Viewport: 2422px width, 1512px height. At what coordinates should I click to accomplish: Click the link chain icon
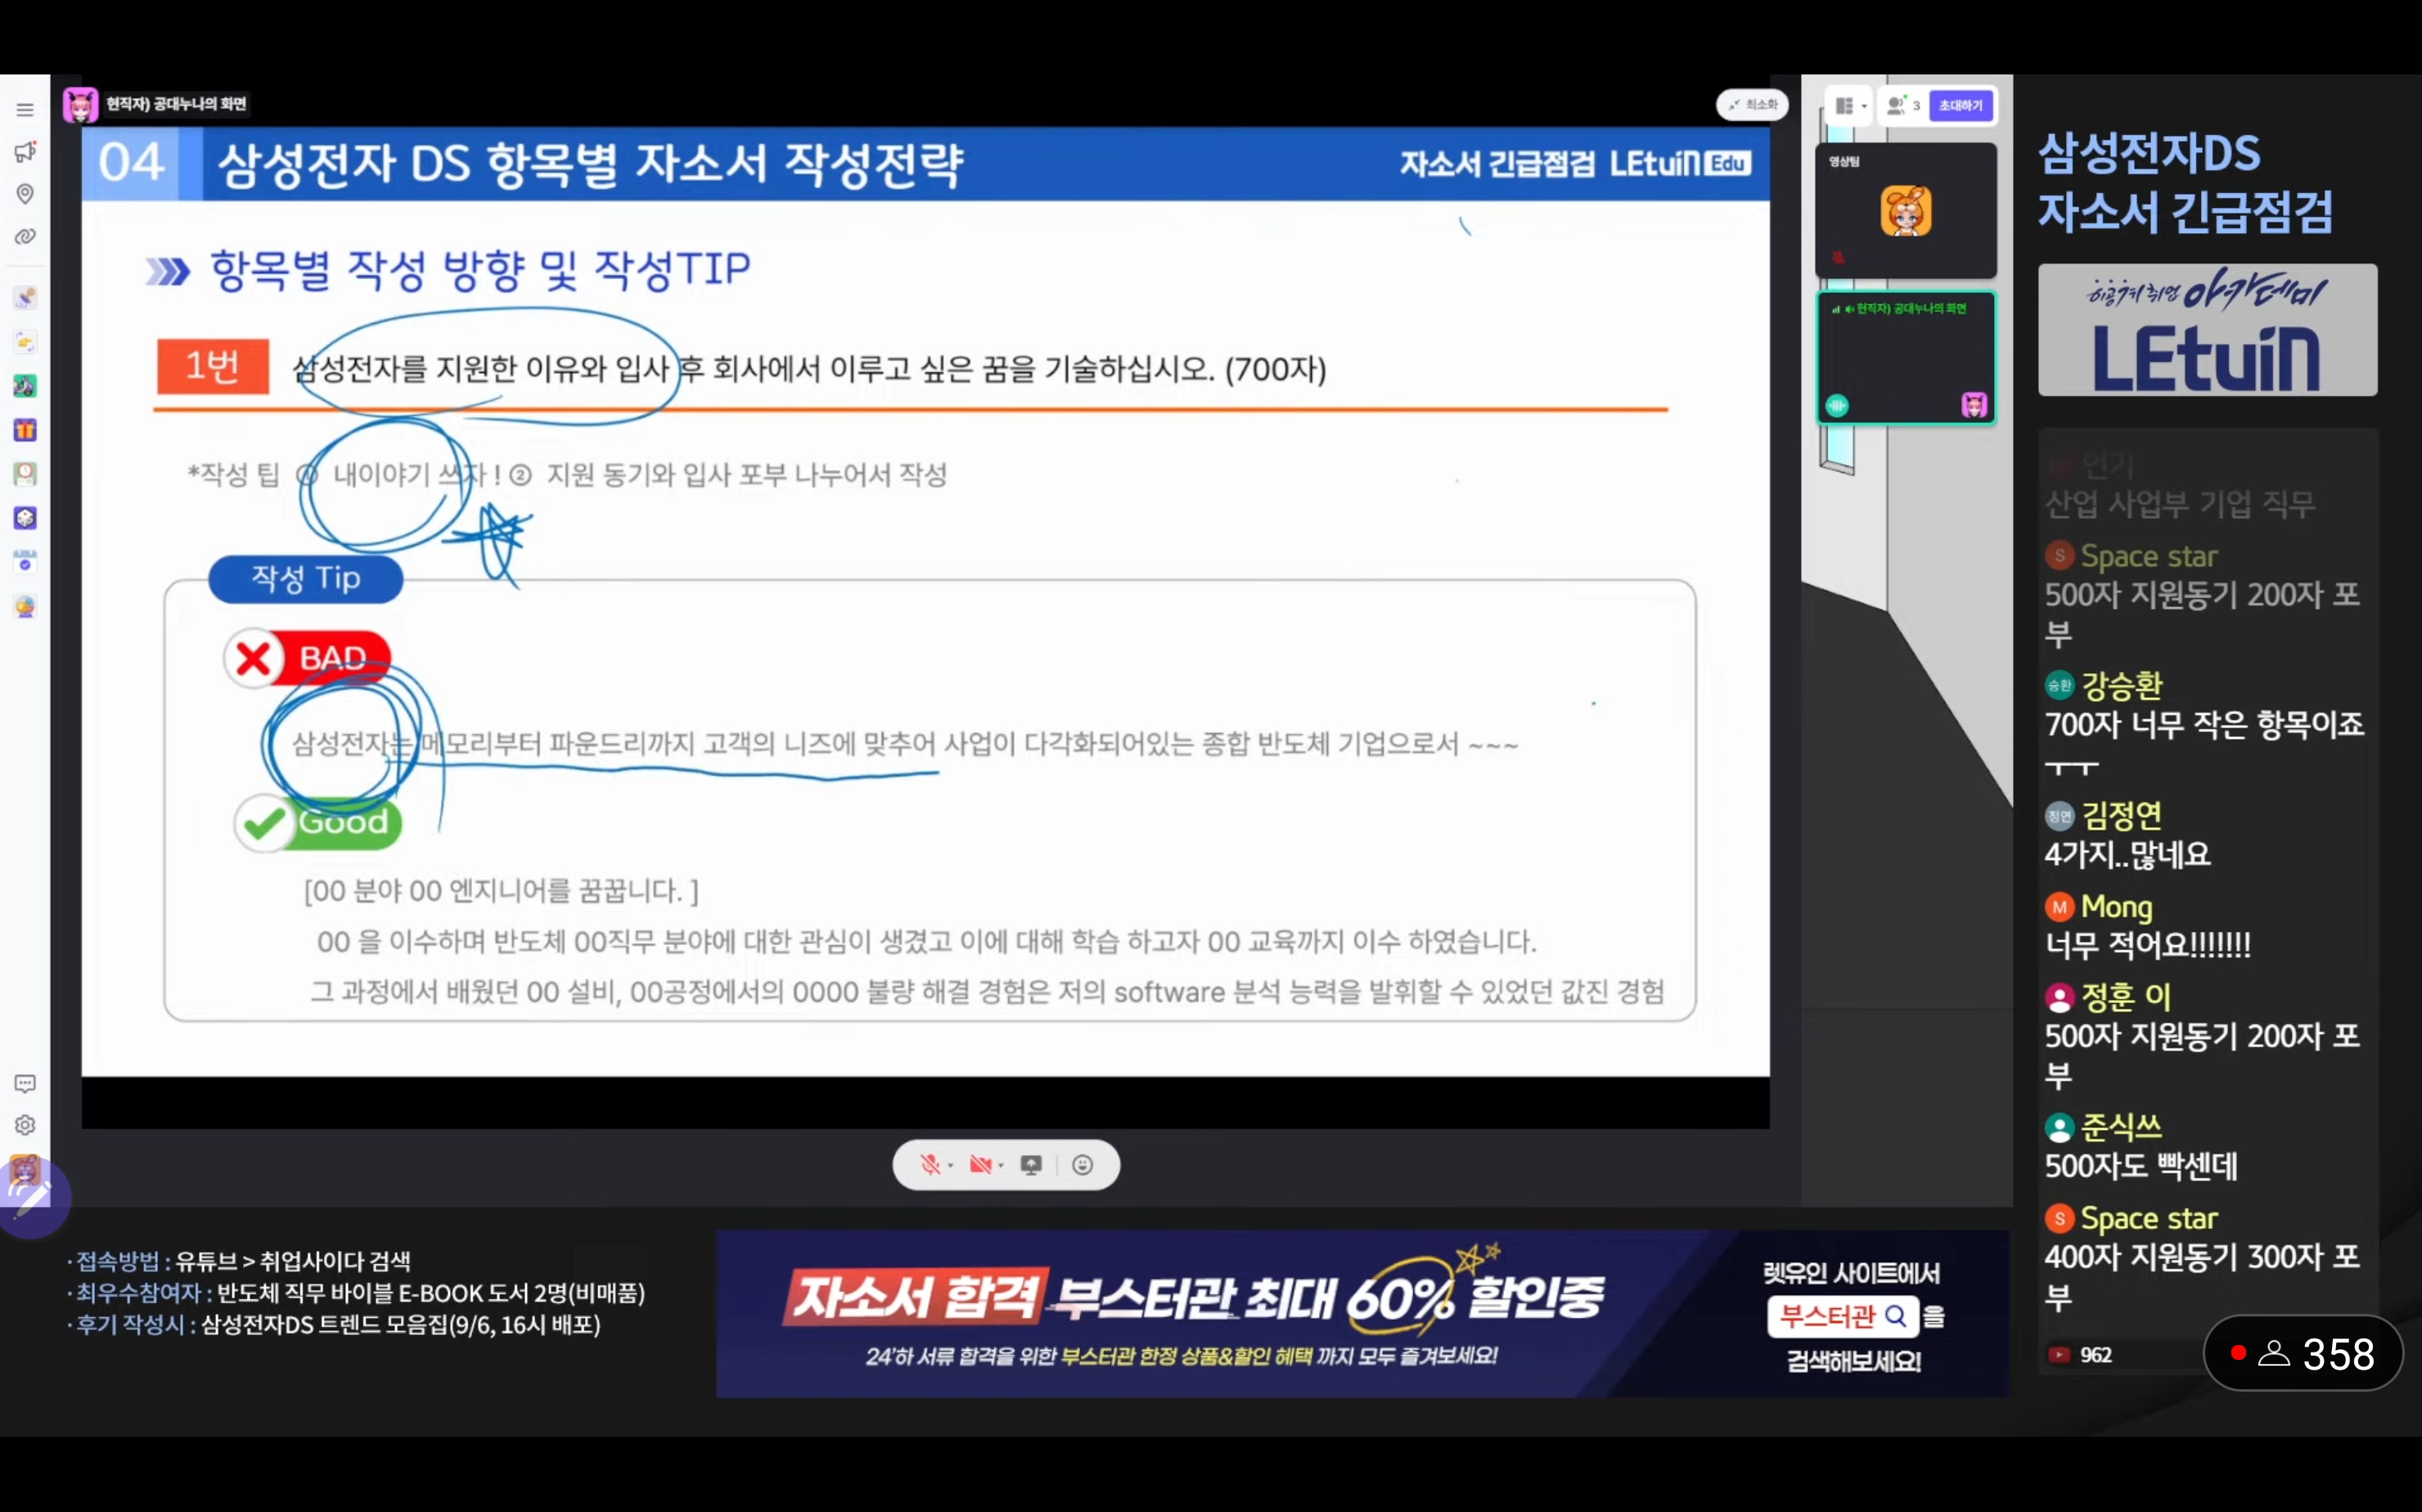pos(25,237)
